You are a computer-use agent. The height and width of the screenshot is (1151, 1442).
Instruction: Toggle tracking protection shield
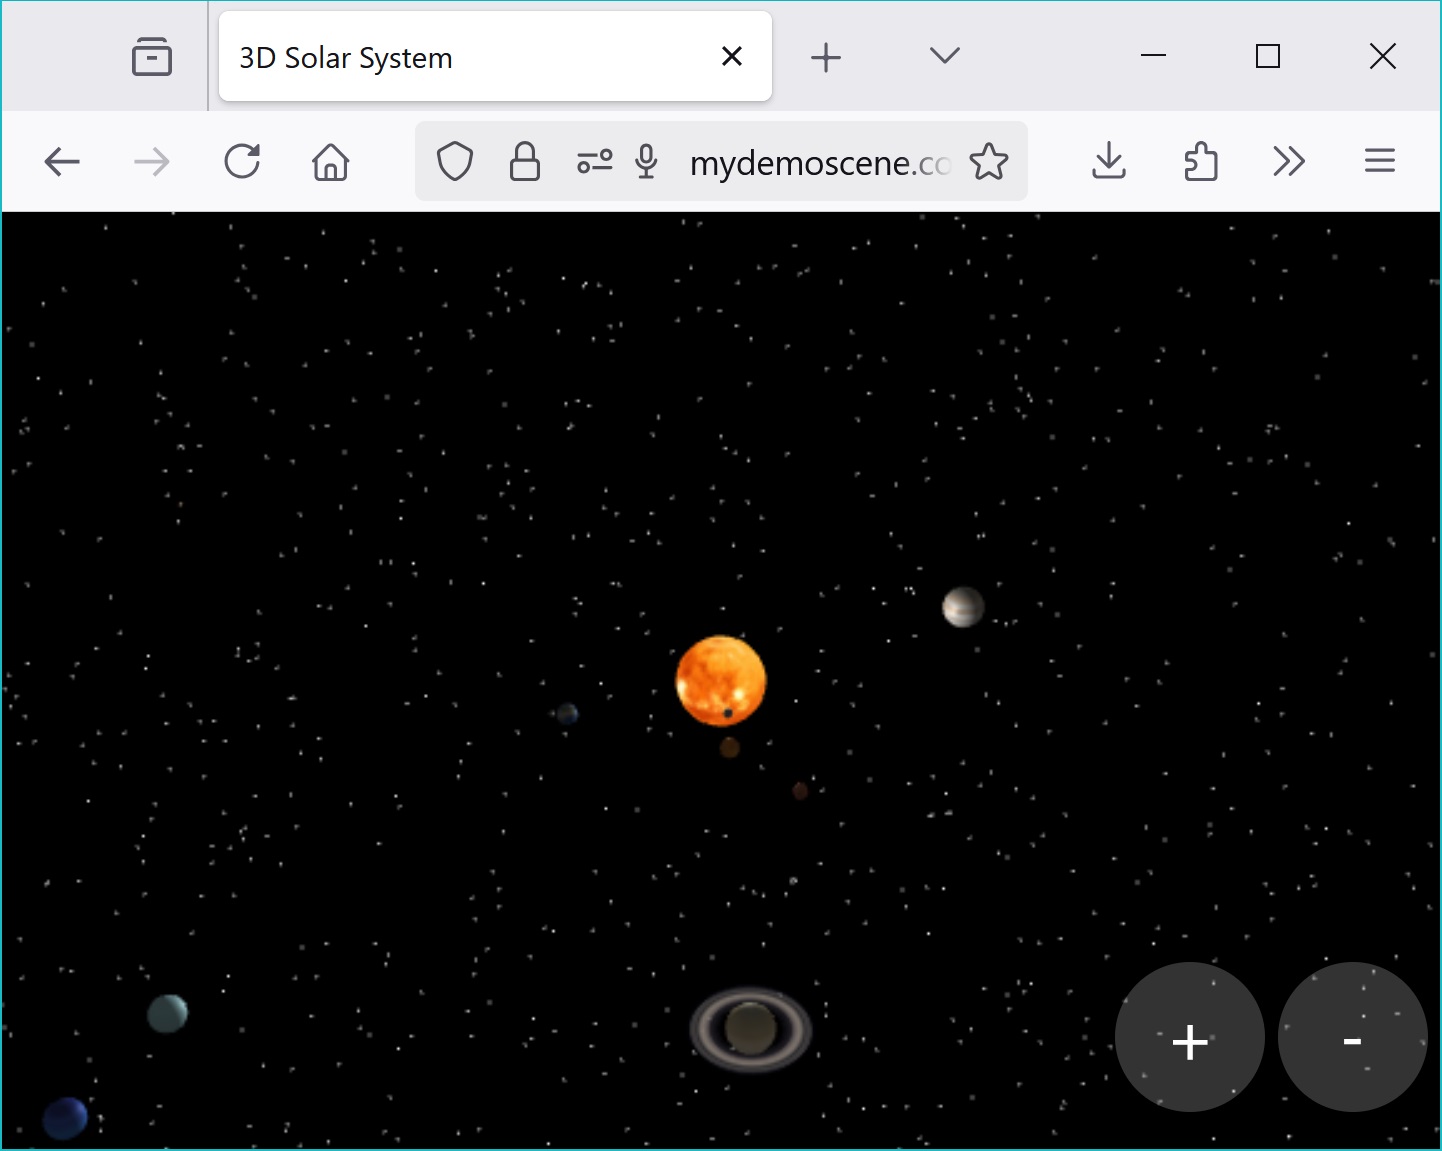point(456,161)
